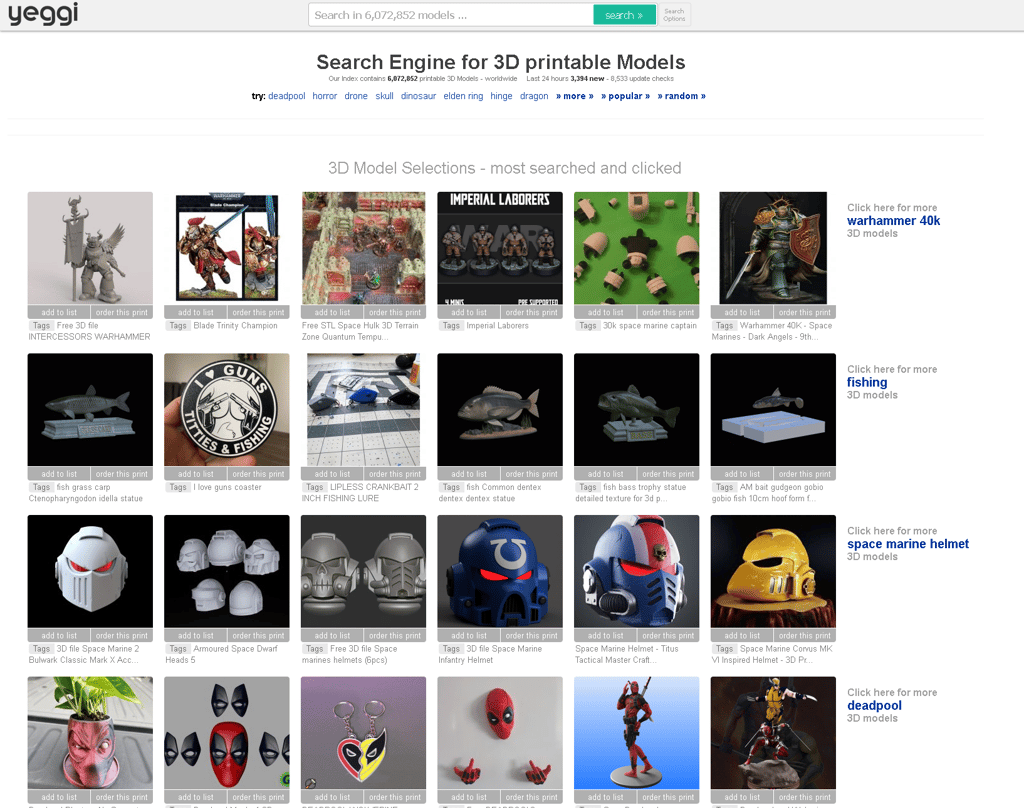
Task: Open the Lipless Crankbait fishing lure thumbnail
Action: click(364, 410)
